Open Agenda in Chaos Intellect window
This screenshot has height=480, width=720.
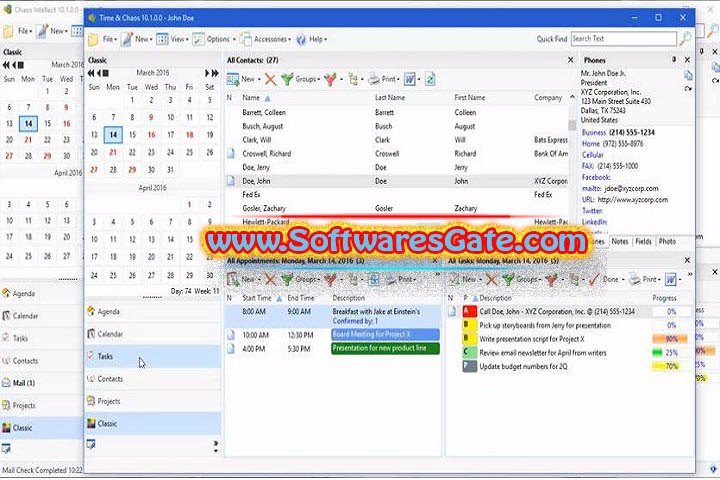(x=41, y=294)
